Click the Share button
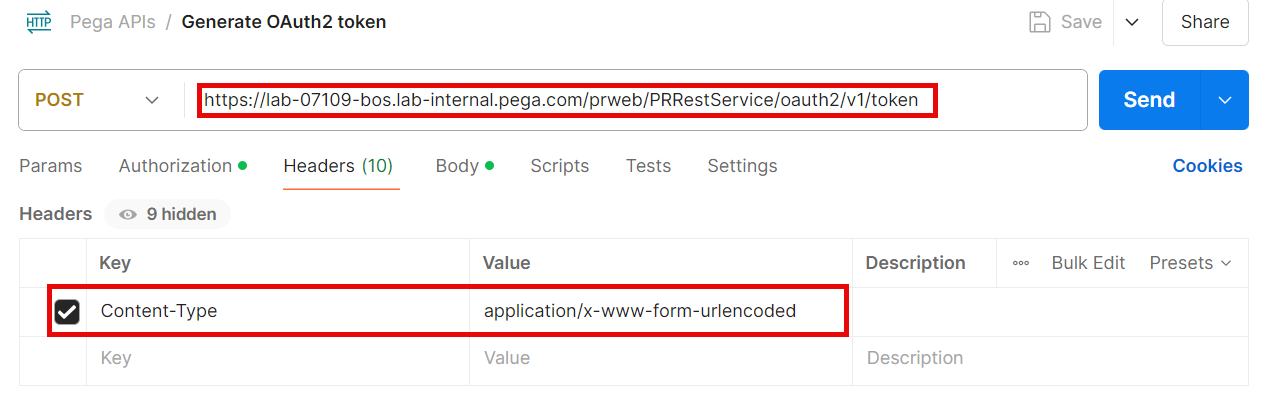This screenshot has height=414, width=1268. coord(1205,22)
